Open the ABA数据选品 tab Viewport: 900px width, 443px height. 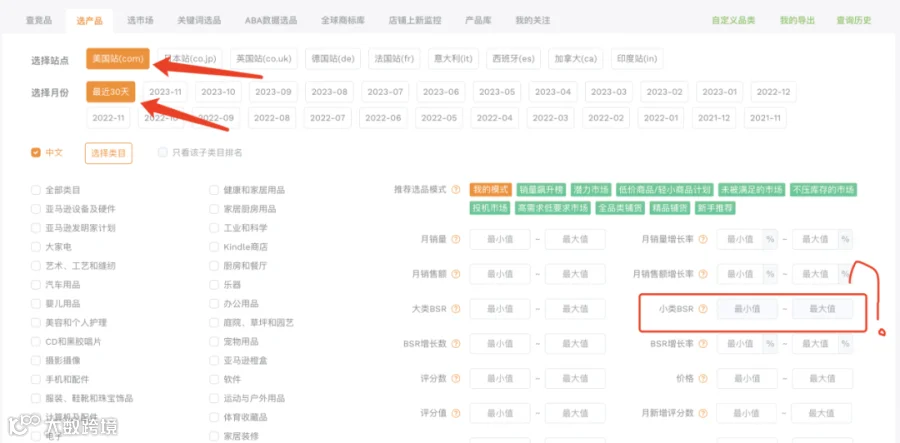271,21
